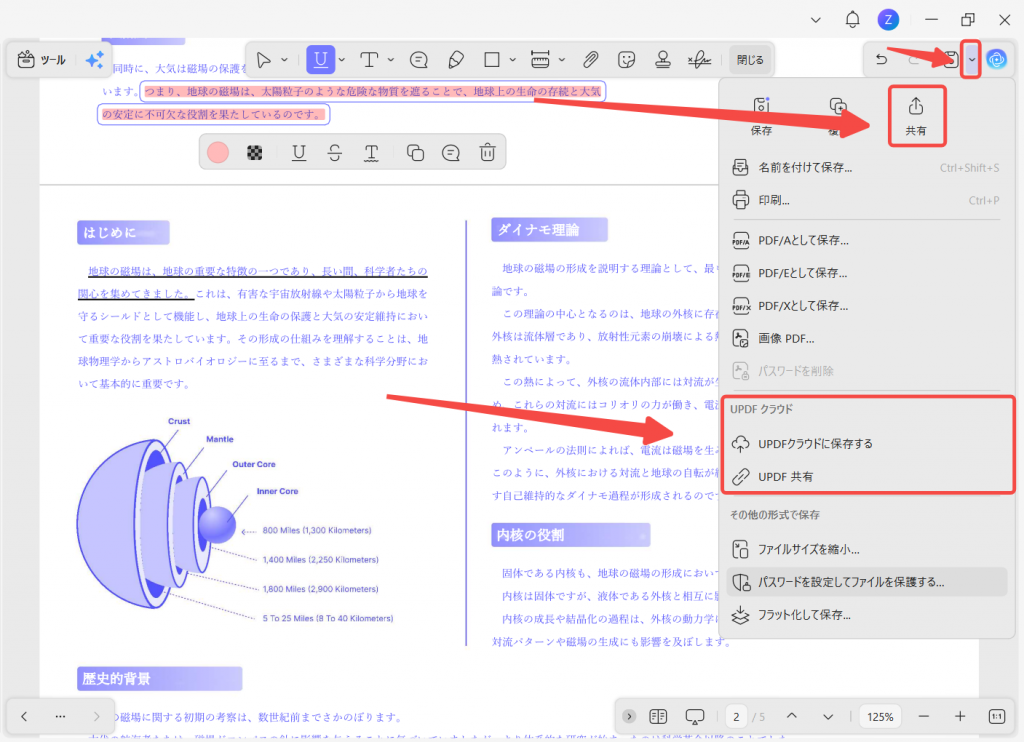Pick the pink highlight color swatch
The height and width of the screenshot is (742, 1024).
tap(218, 153)
